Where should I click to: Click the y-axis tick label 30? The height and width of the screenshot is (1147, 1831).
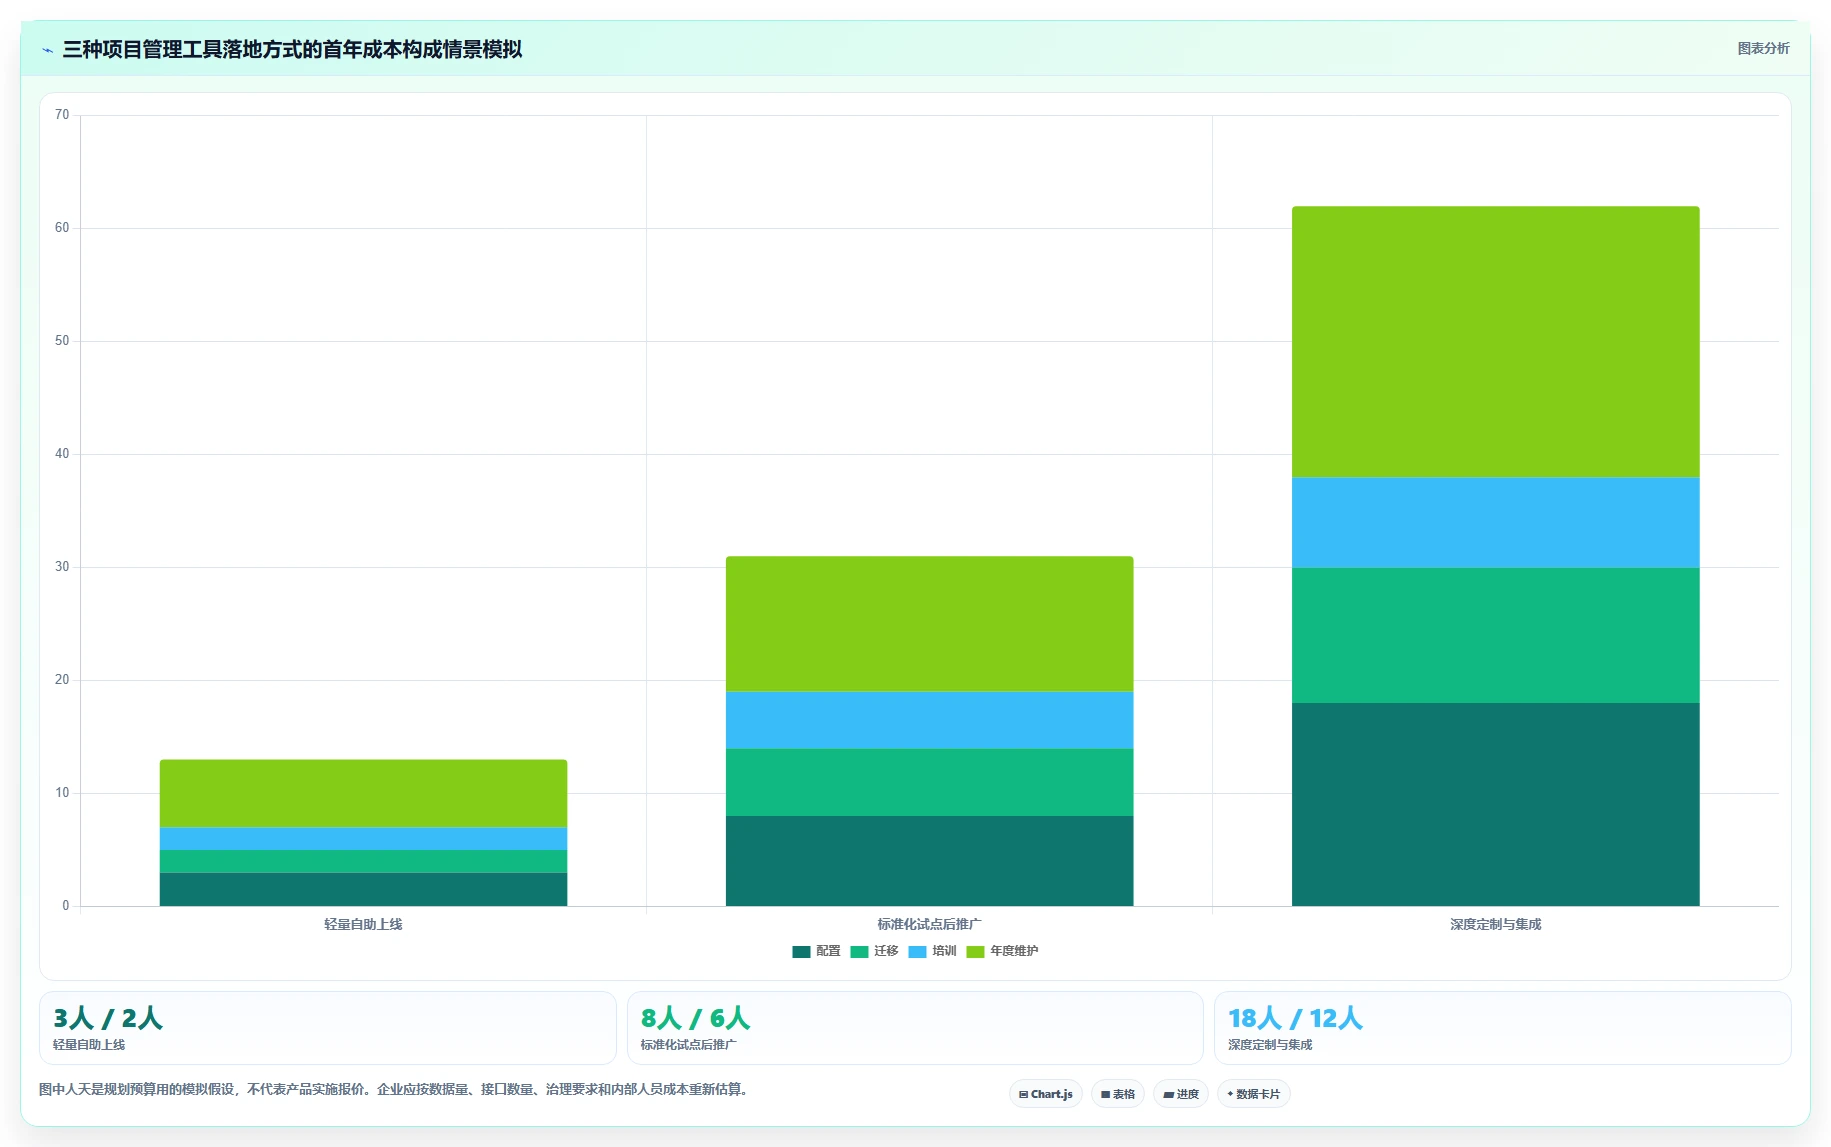[62, 567]
